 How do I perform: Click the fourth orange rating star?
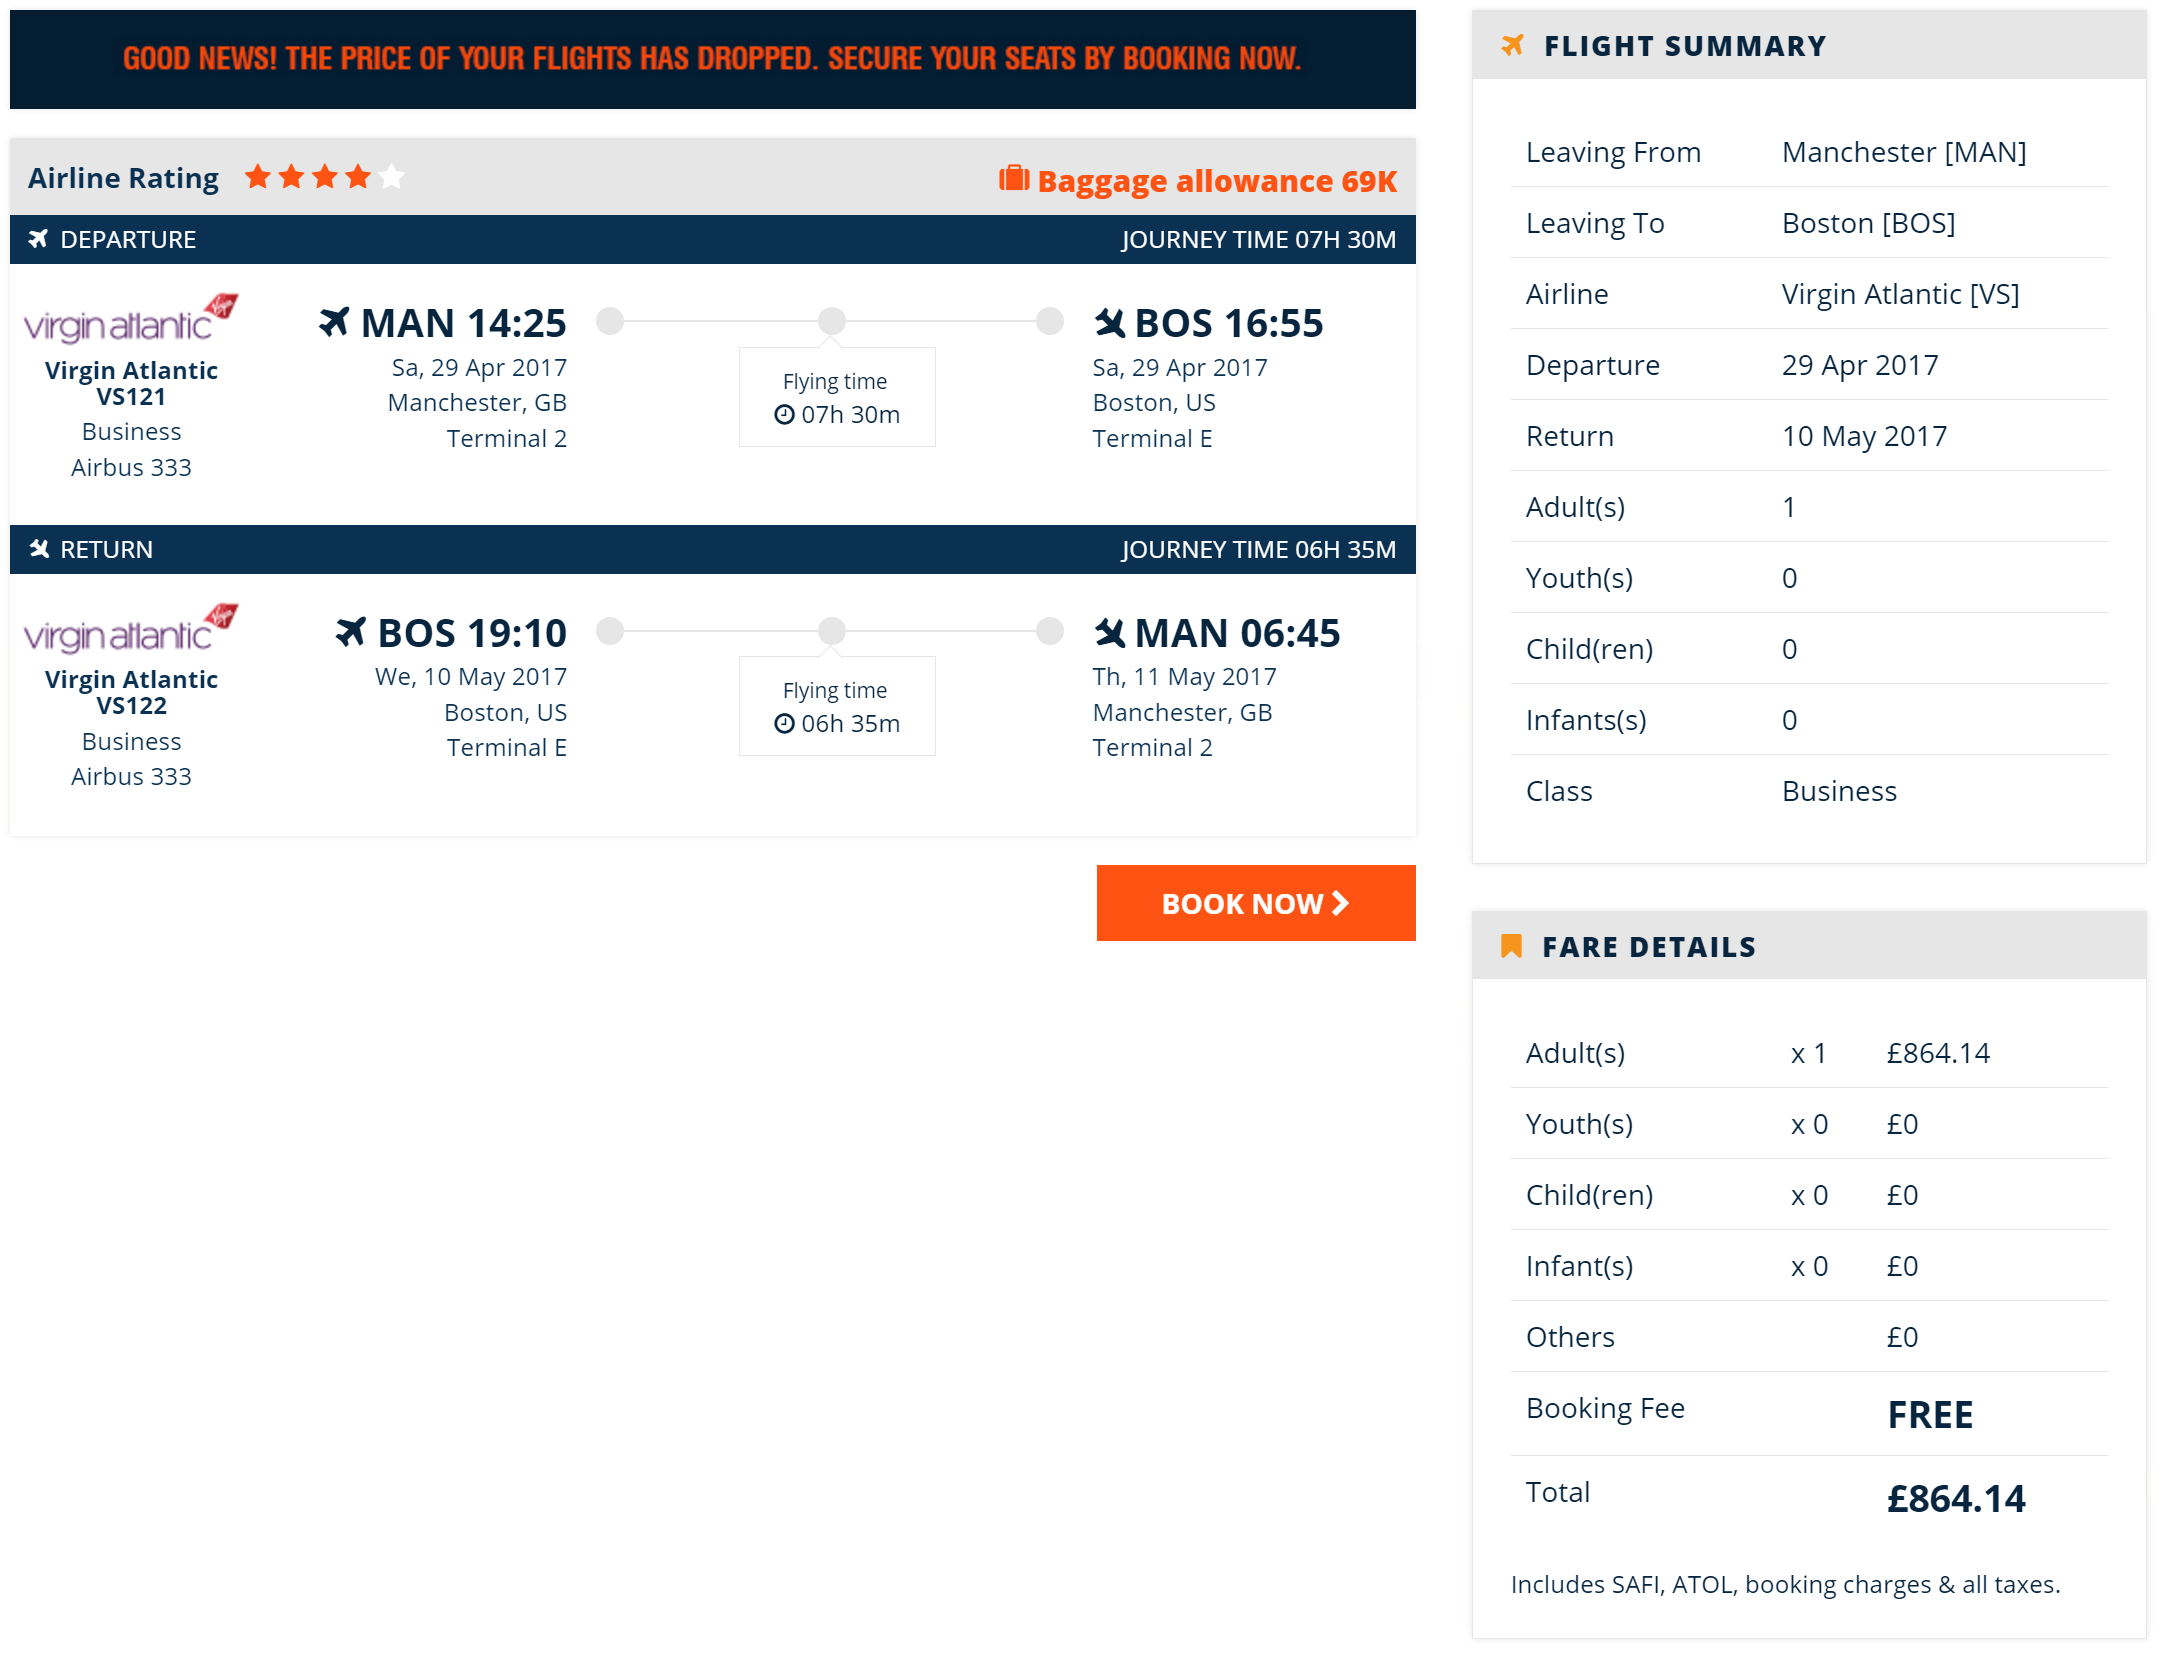pyautogui.click(x=358, y=177)
